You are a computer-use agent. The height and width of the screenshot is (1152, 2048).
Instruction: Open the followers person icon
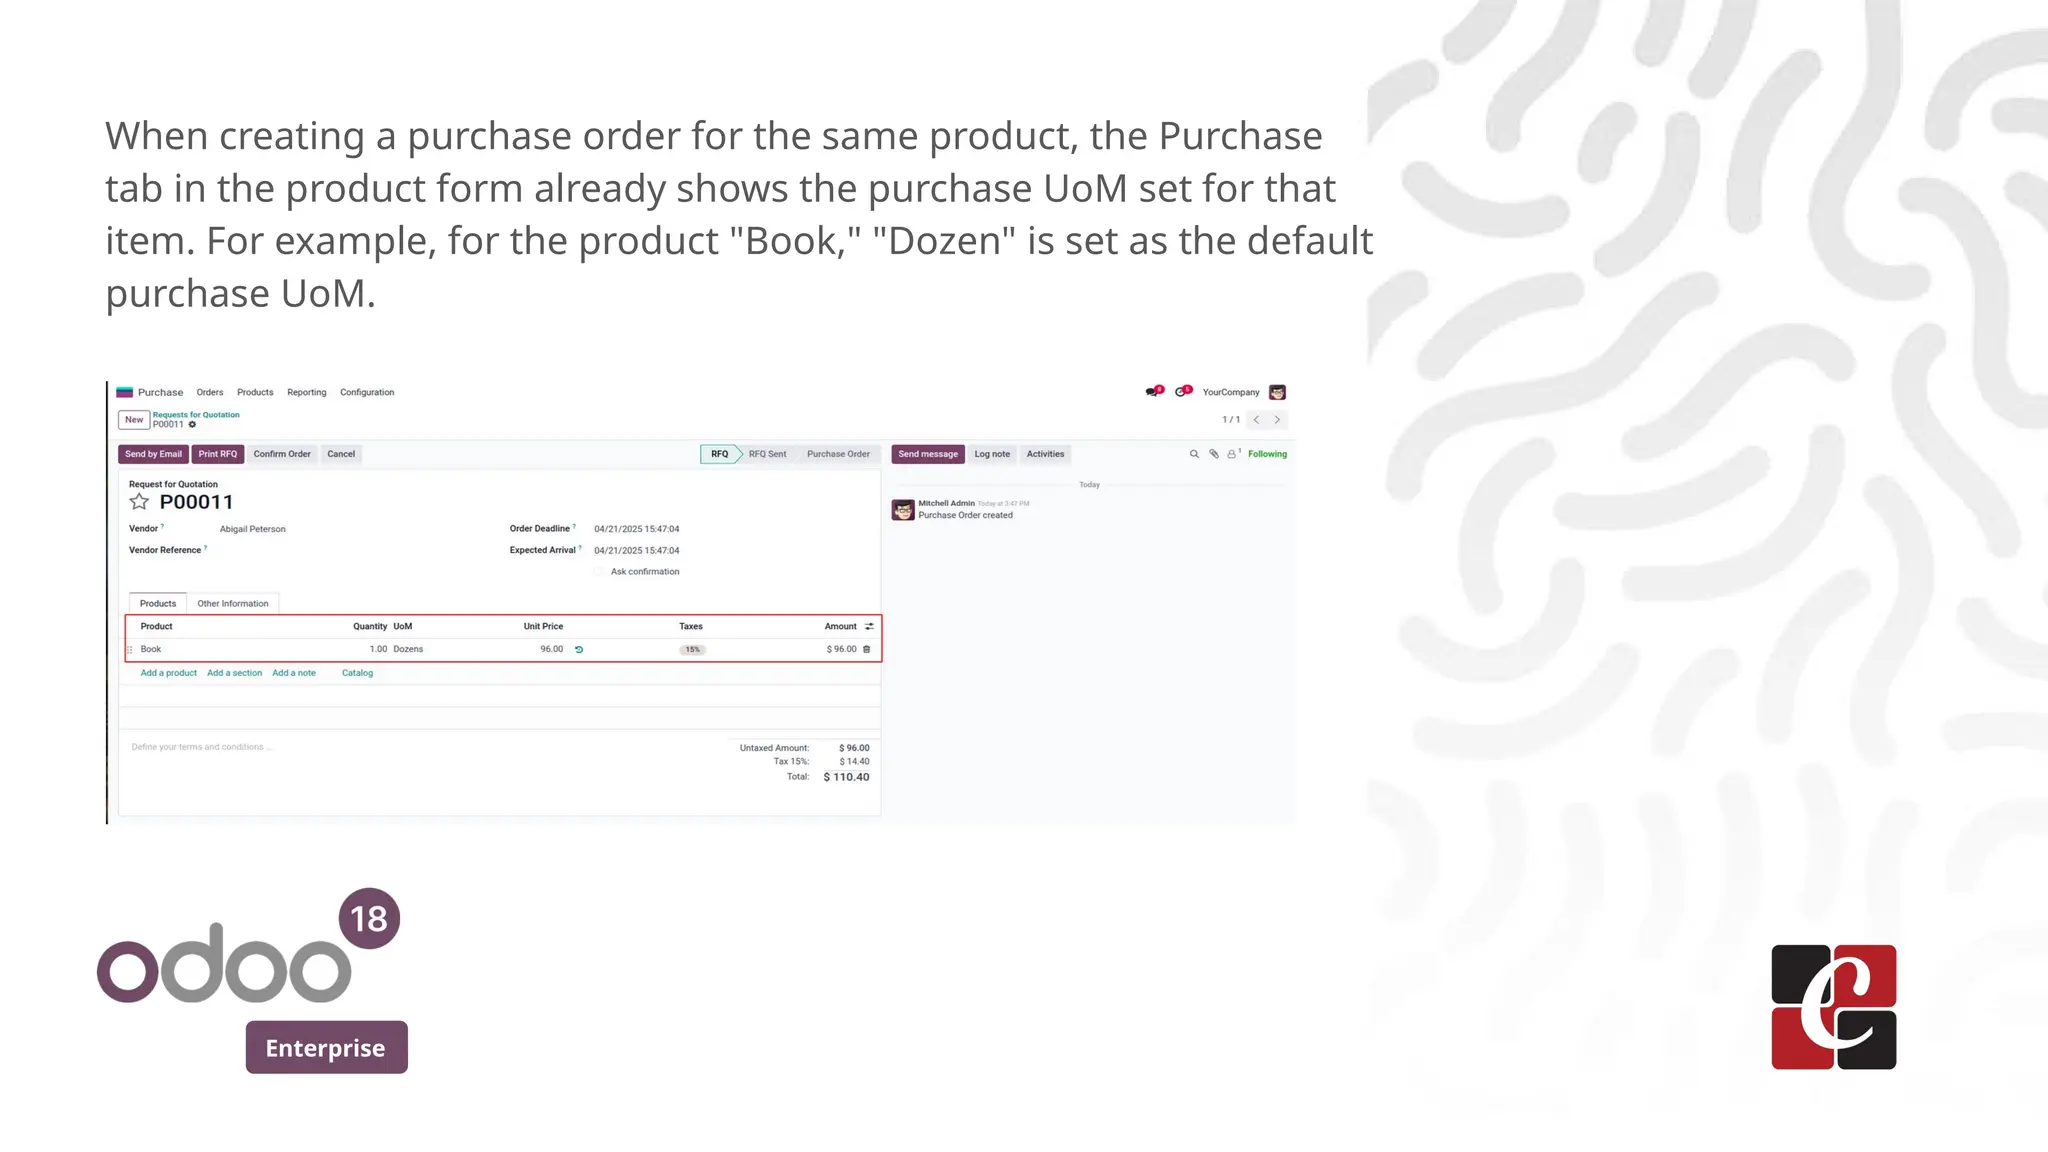(1232, 454)
